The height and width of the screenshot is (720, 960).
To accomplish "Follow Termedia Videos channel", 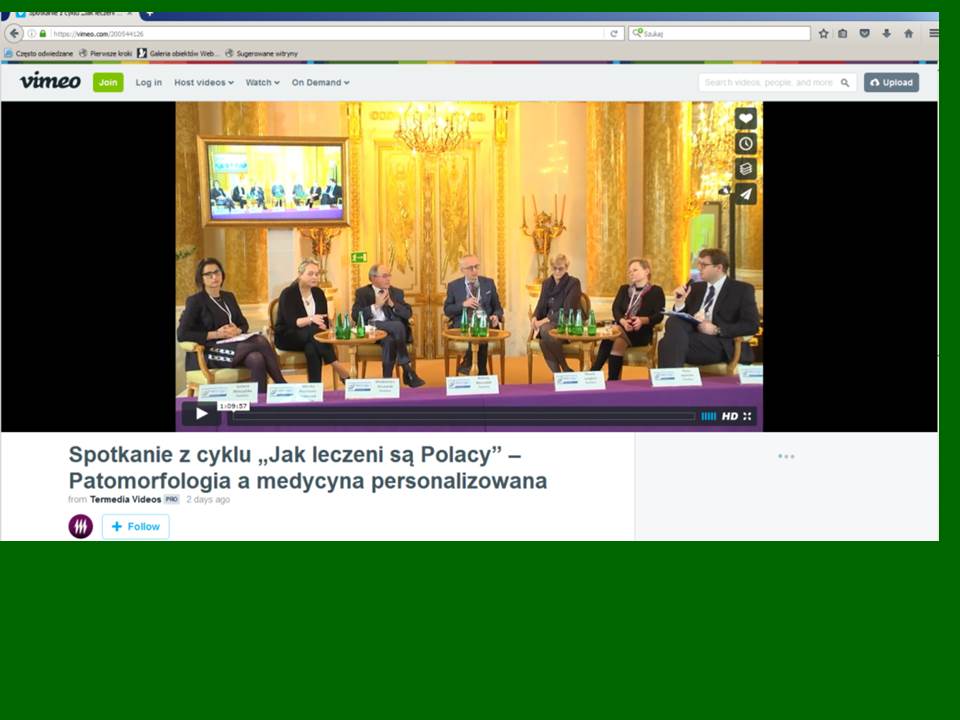I will point(136,526).
